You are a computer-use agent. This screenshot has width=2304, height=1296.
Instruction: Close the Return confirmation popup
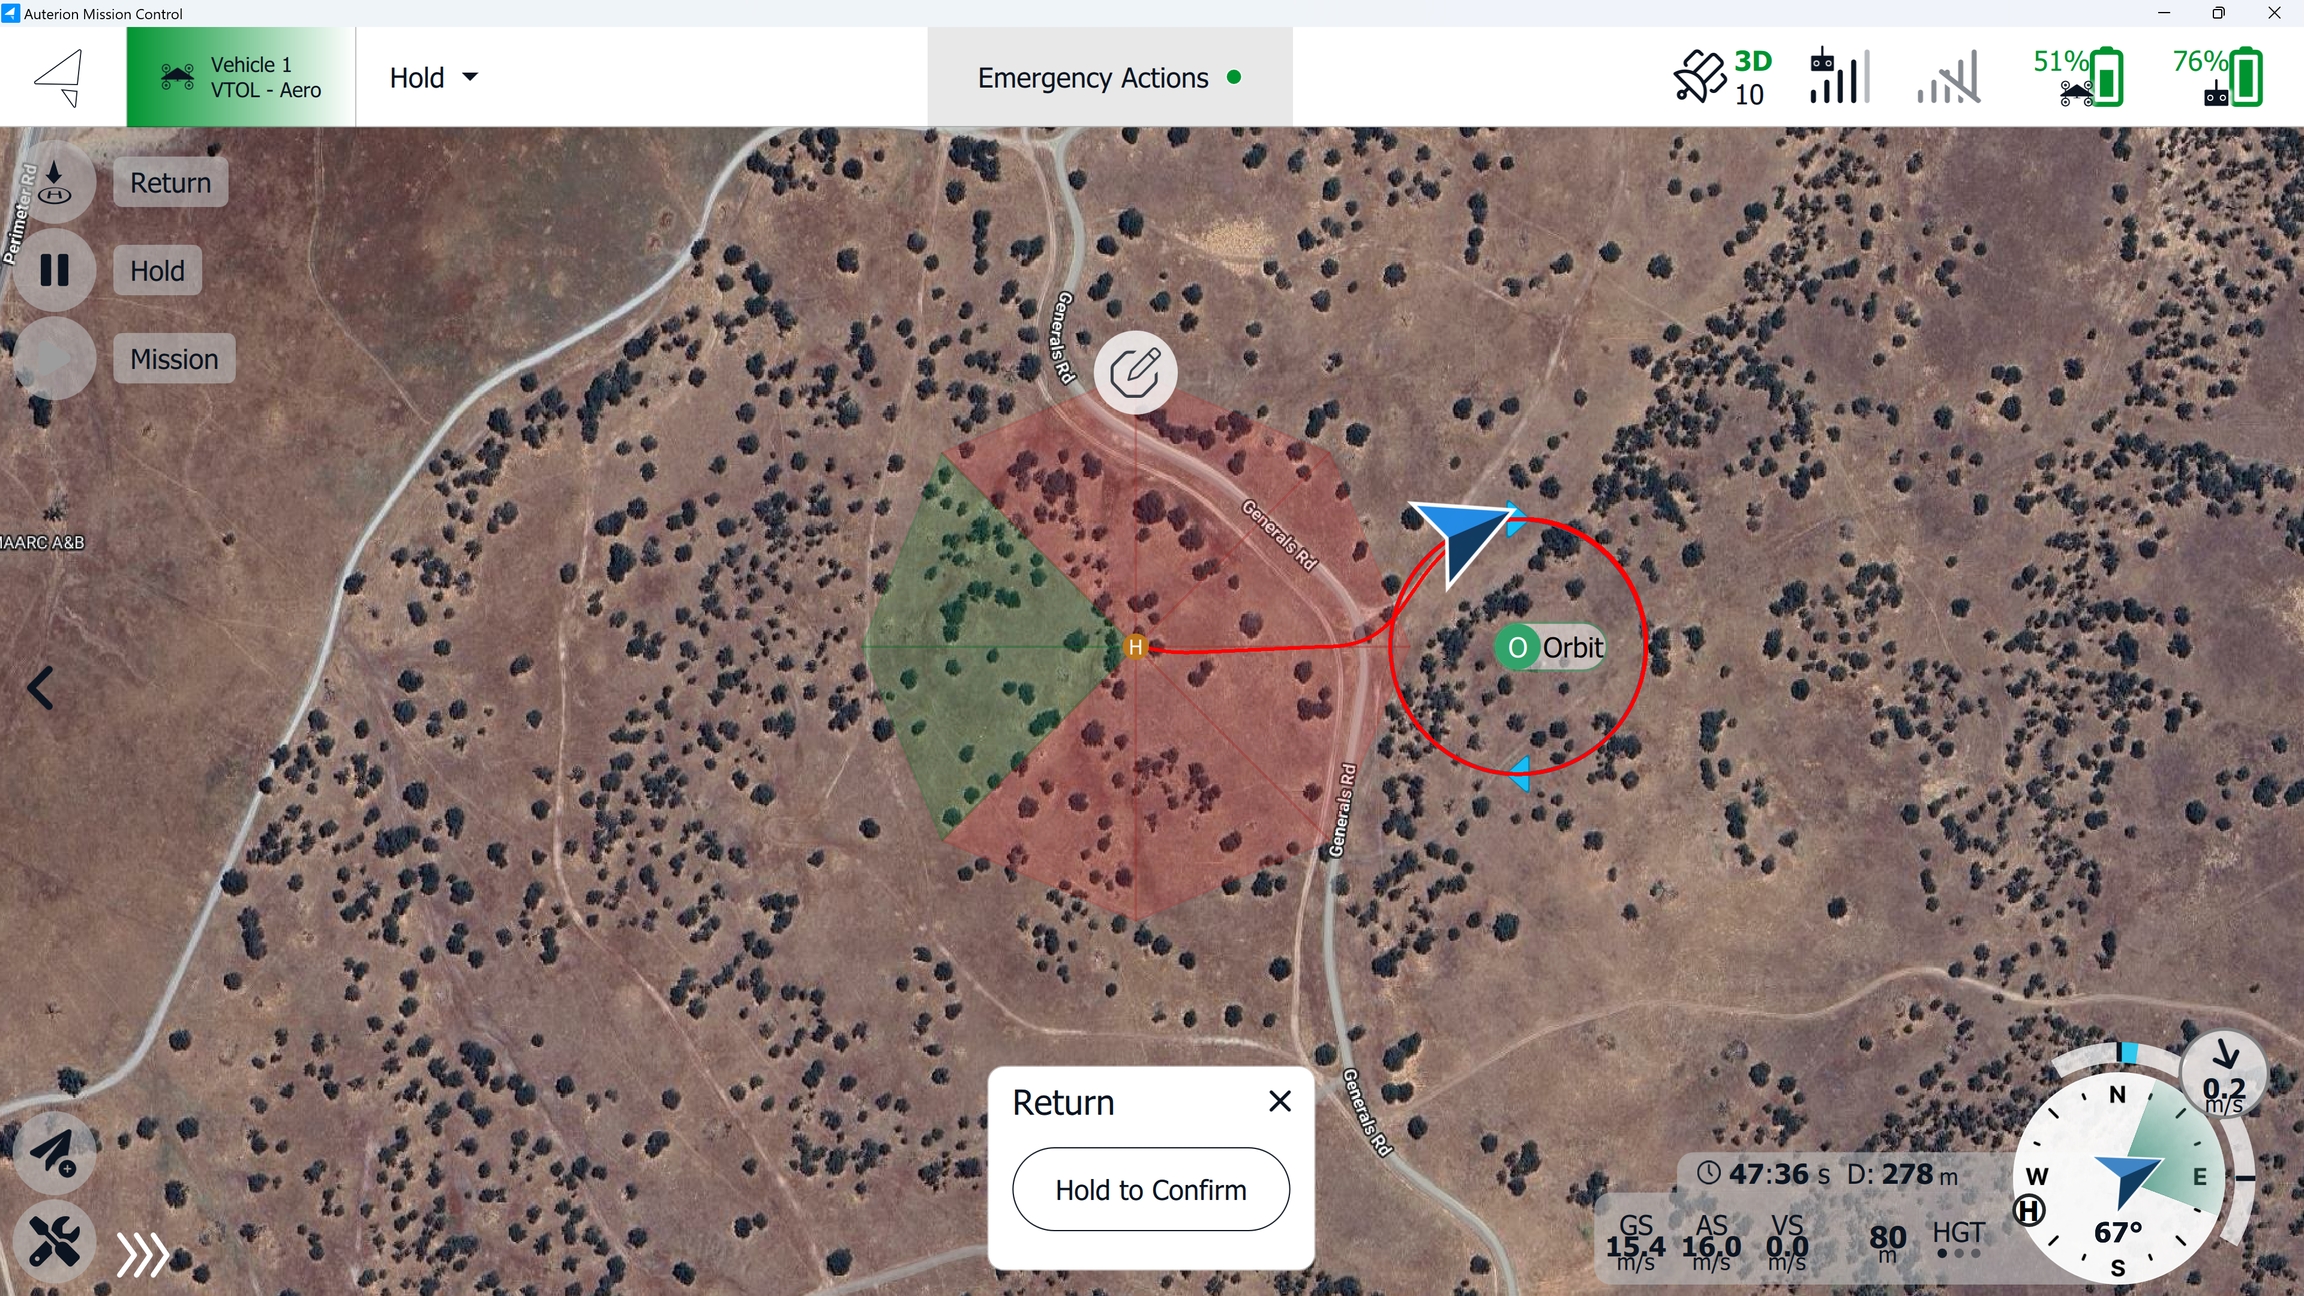tap(1280, 1101)
